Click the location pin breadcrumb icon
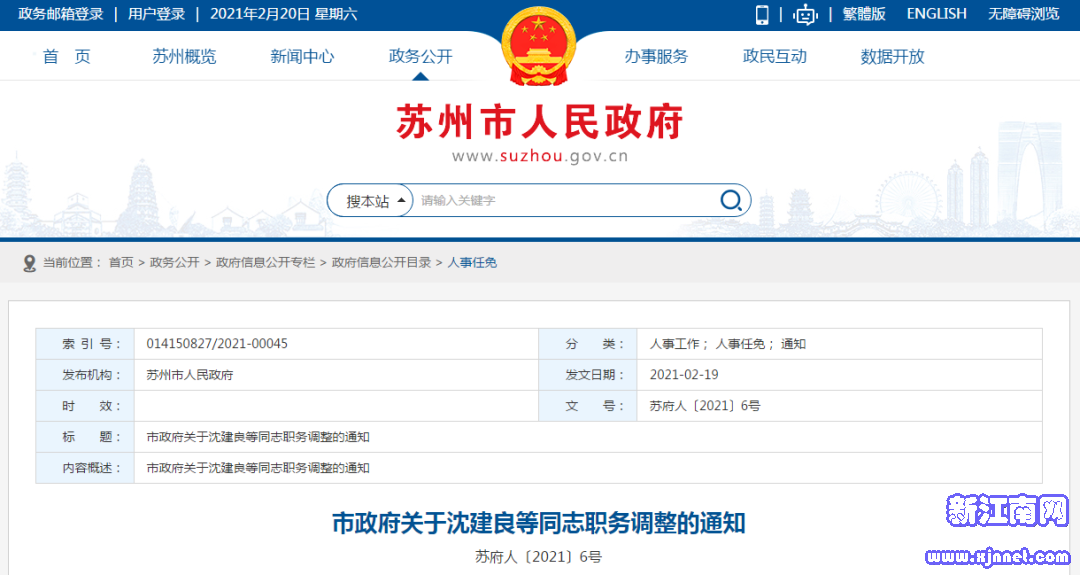This screenshot has height=575, width=1080. 29,262
